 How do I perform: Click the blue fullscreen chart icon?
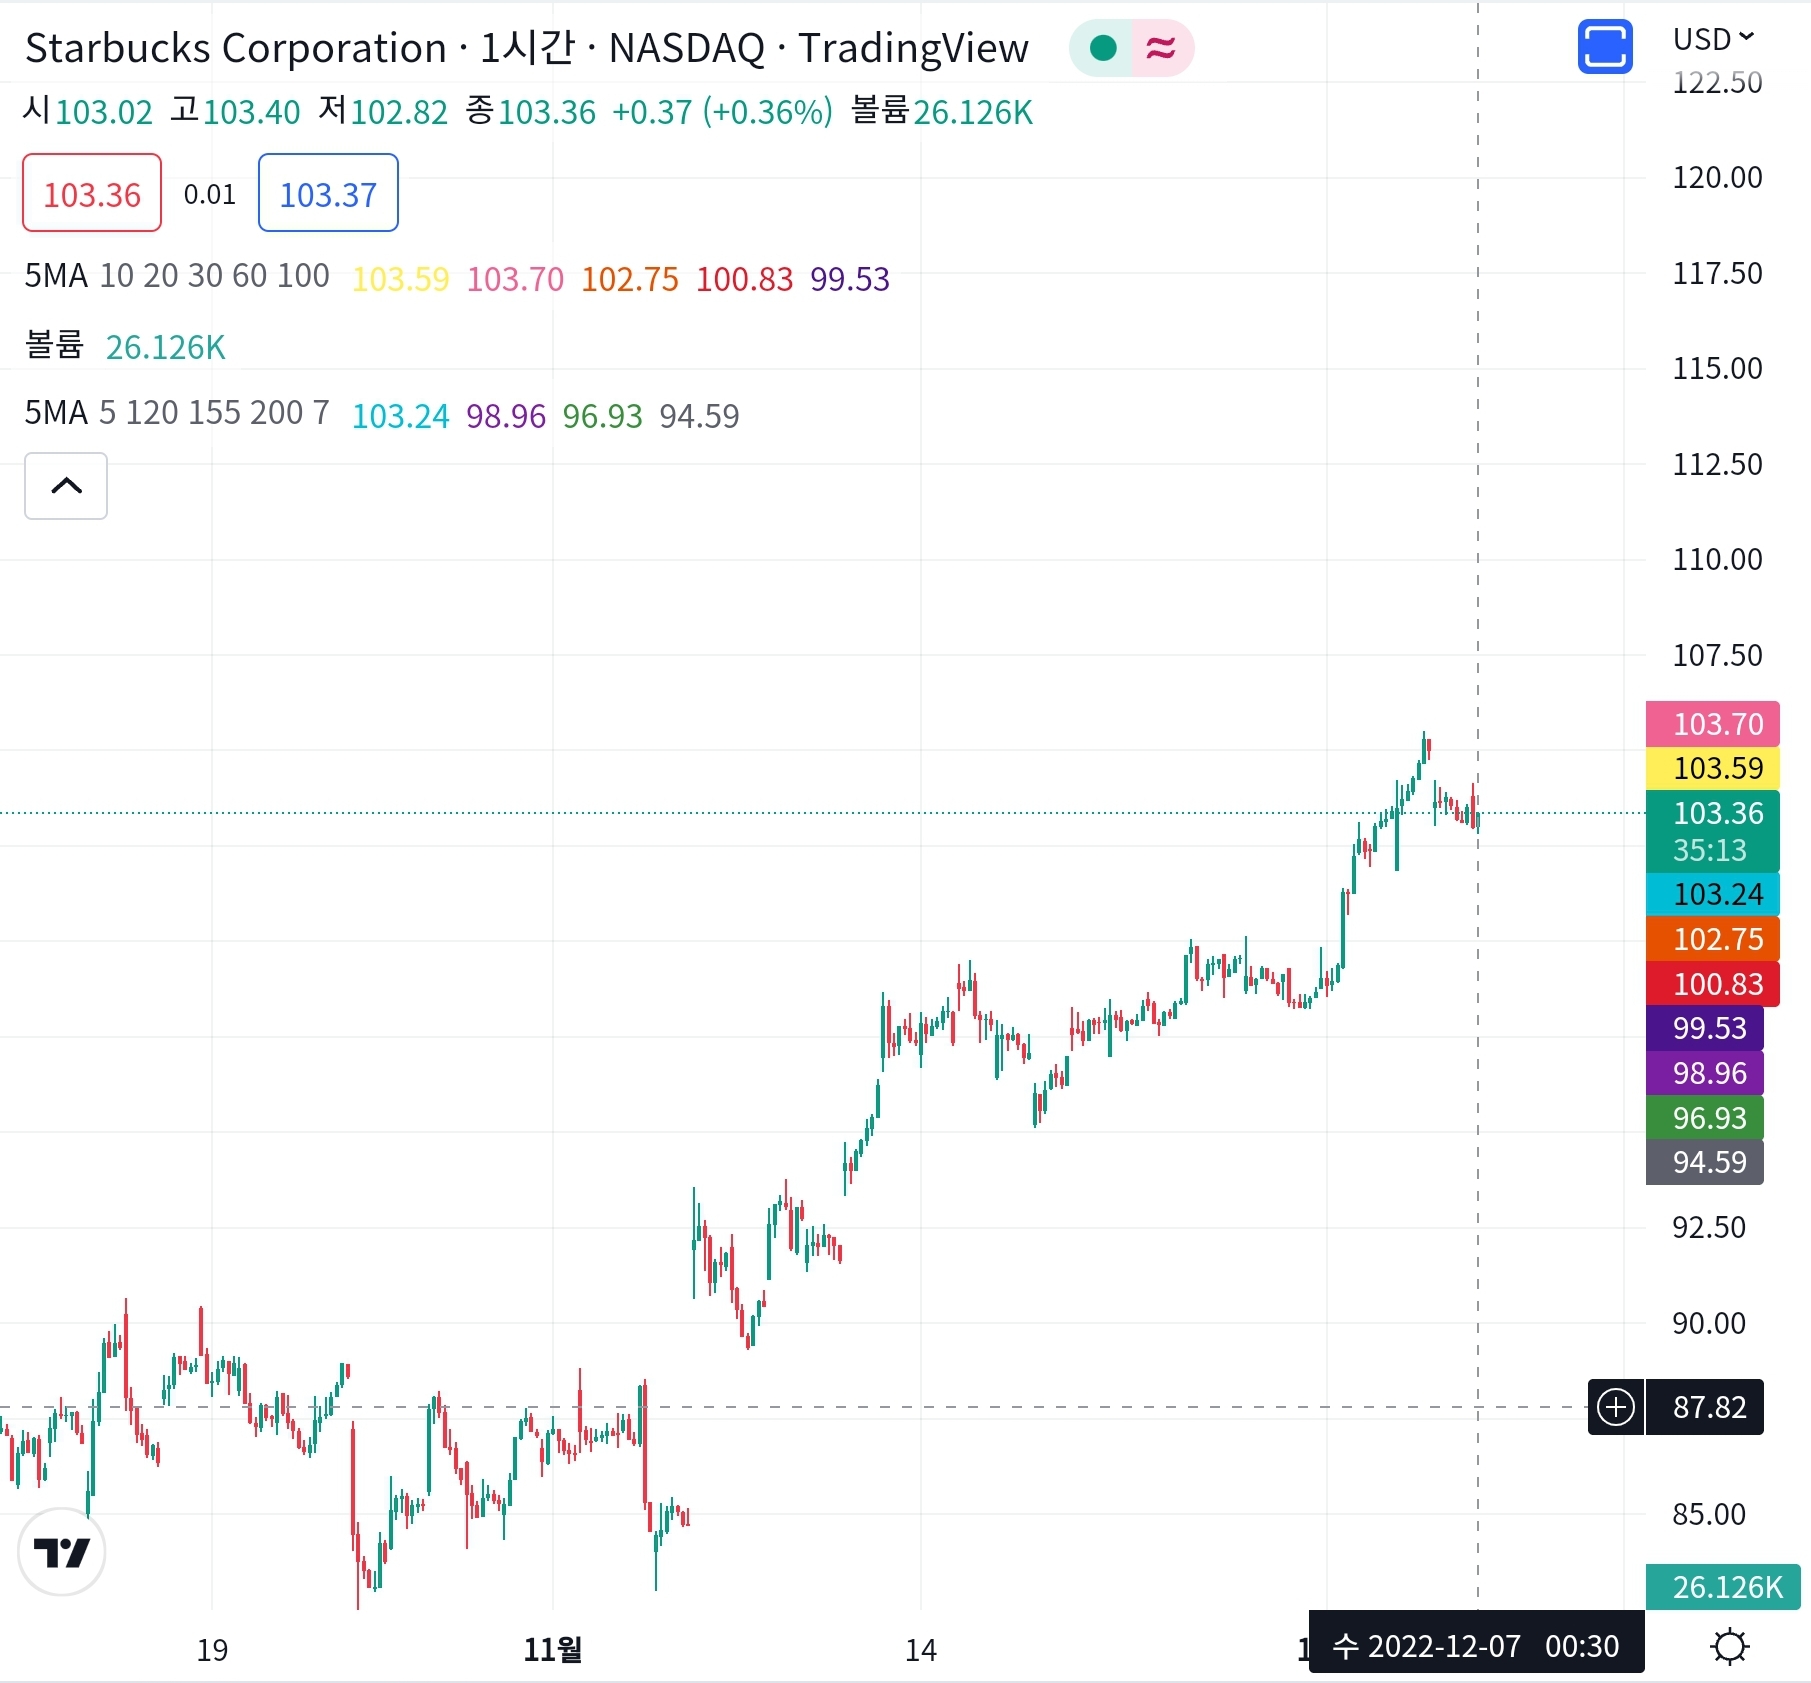click(x=1605, y=47)
